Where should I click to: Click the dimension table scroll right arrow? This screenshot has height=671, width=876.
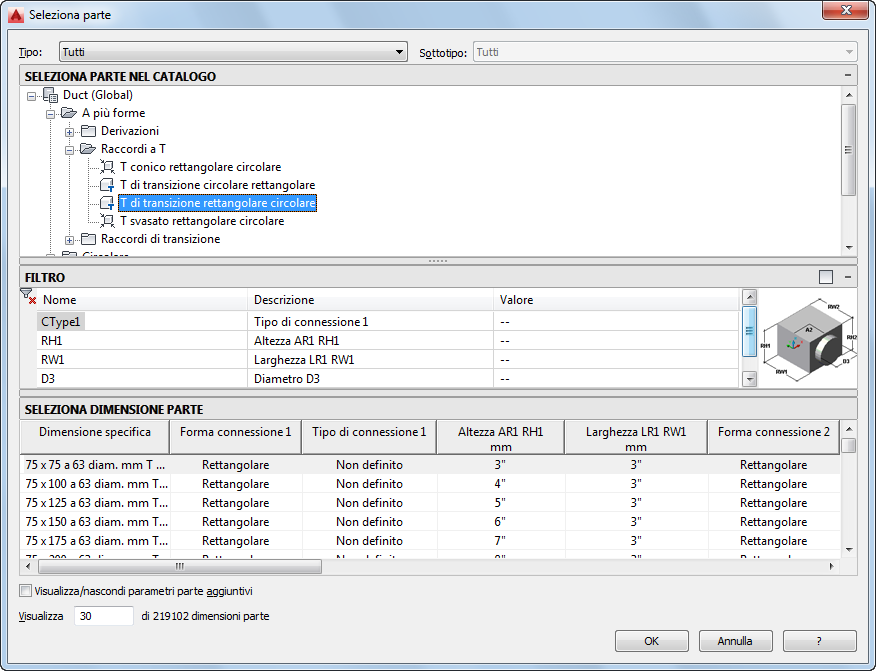(x=831, y=567)
